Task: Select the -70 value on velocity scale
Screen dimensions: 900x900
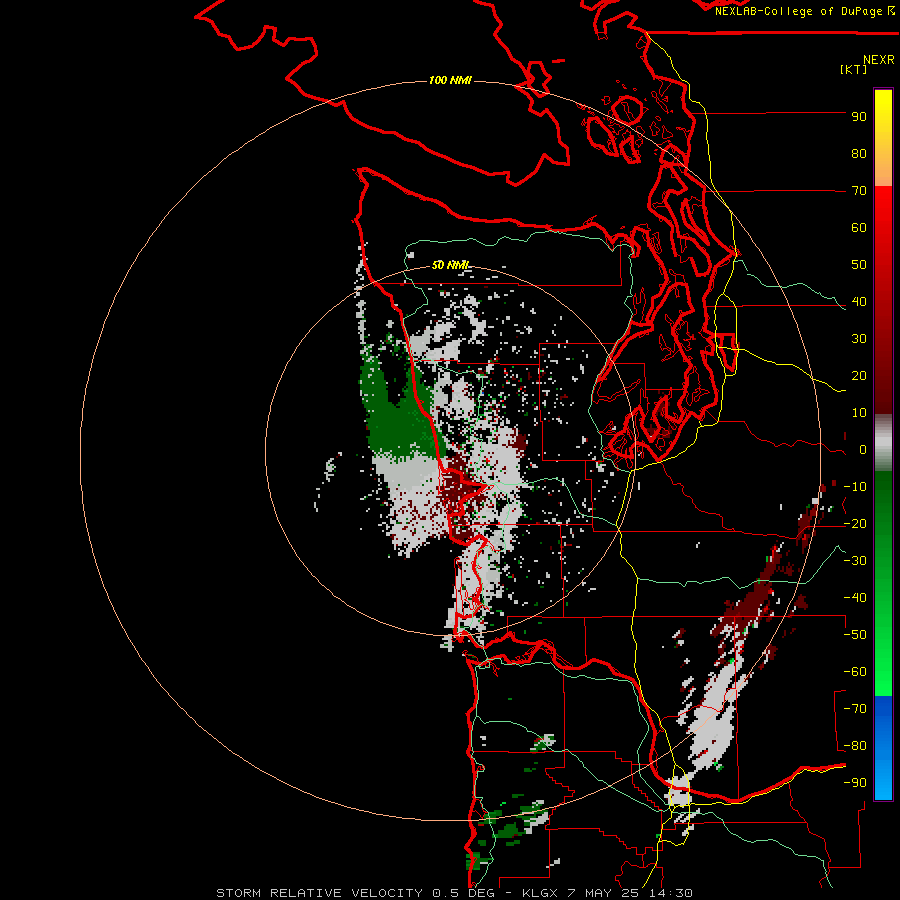Action: click(x=855, y=708)
